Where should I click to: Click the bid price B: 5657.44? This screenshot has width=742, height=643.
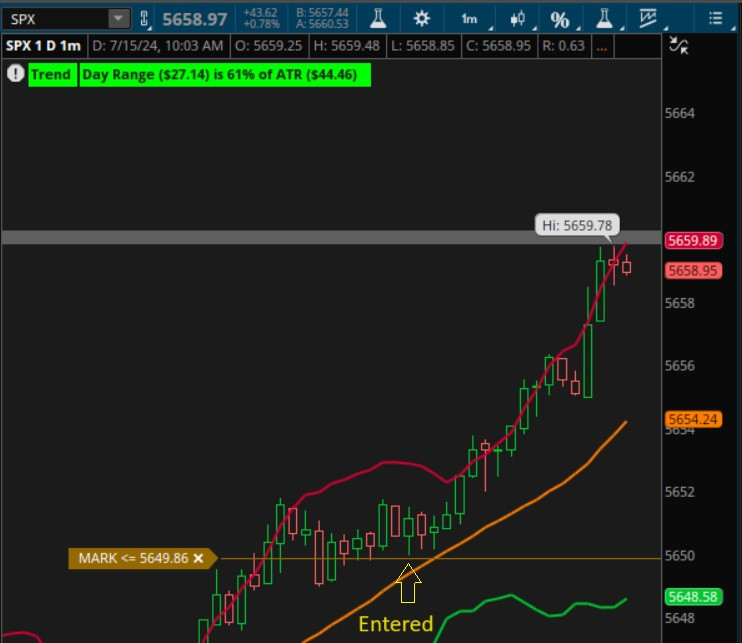322,13
